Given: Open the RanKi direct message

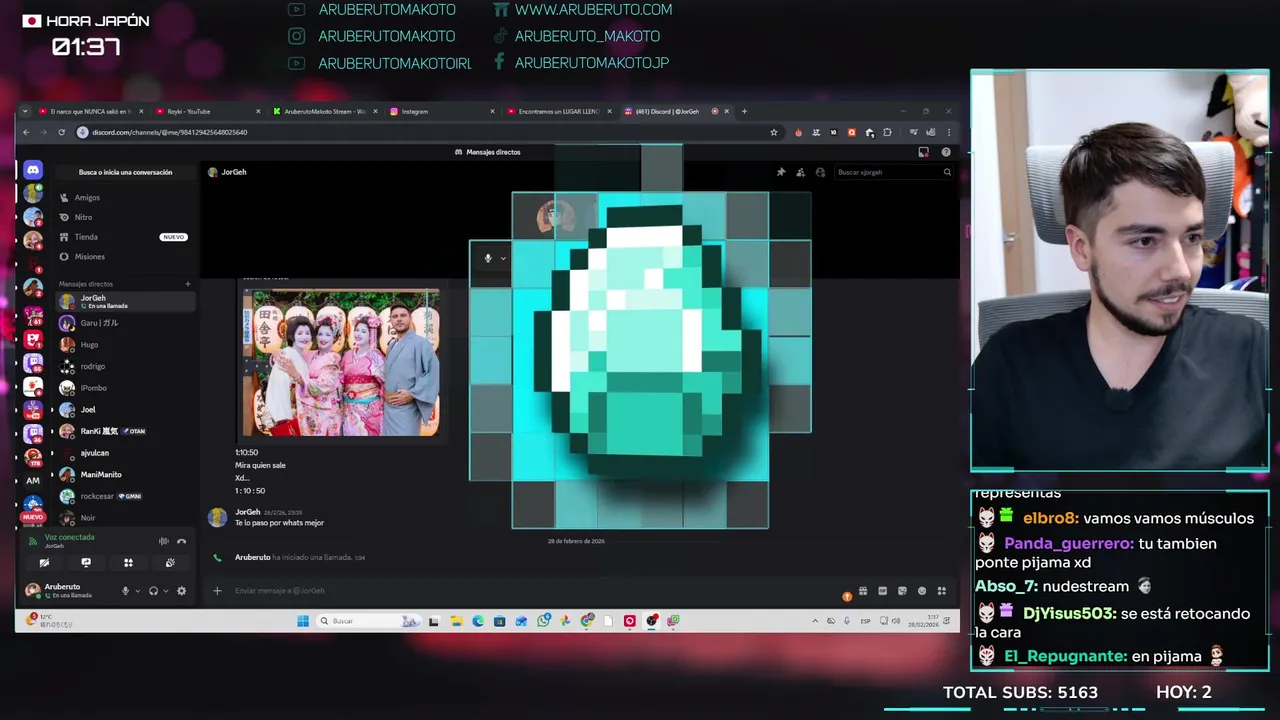Looking at the screenshot, I should point(125,431).
